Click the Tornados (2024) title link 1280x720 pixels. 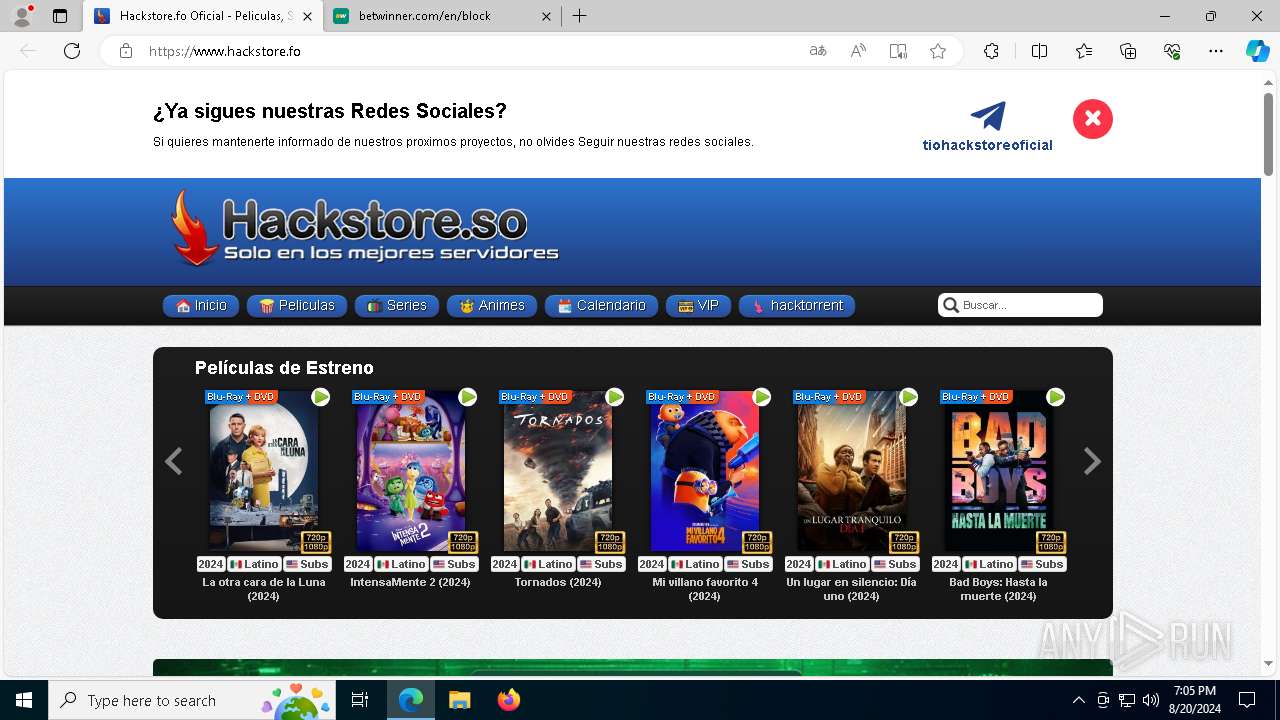pyautogui.click(x=558, y=582)
